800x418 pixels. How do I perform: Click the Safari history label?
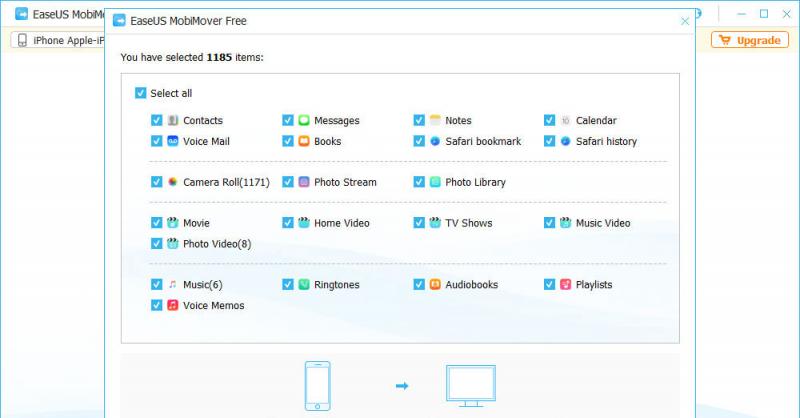click(x=606, y=141)
